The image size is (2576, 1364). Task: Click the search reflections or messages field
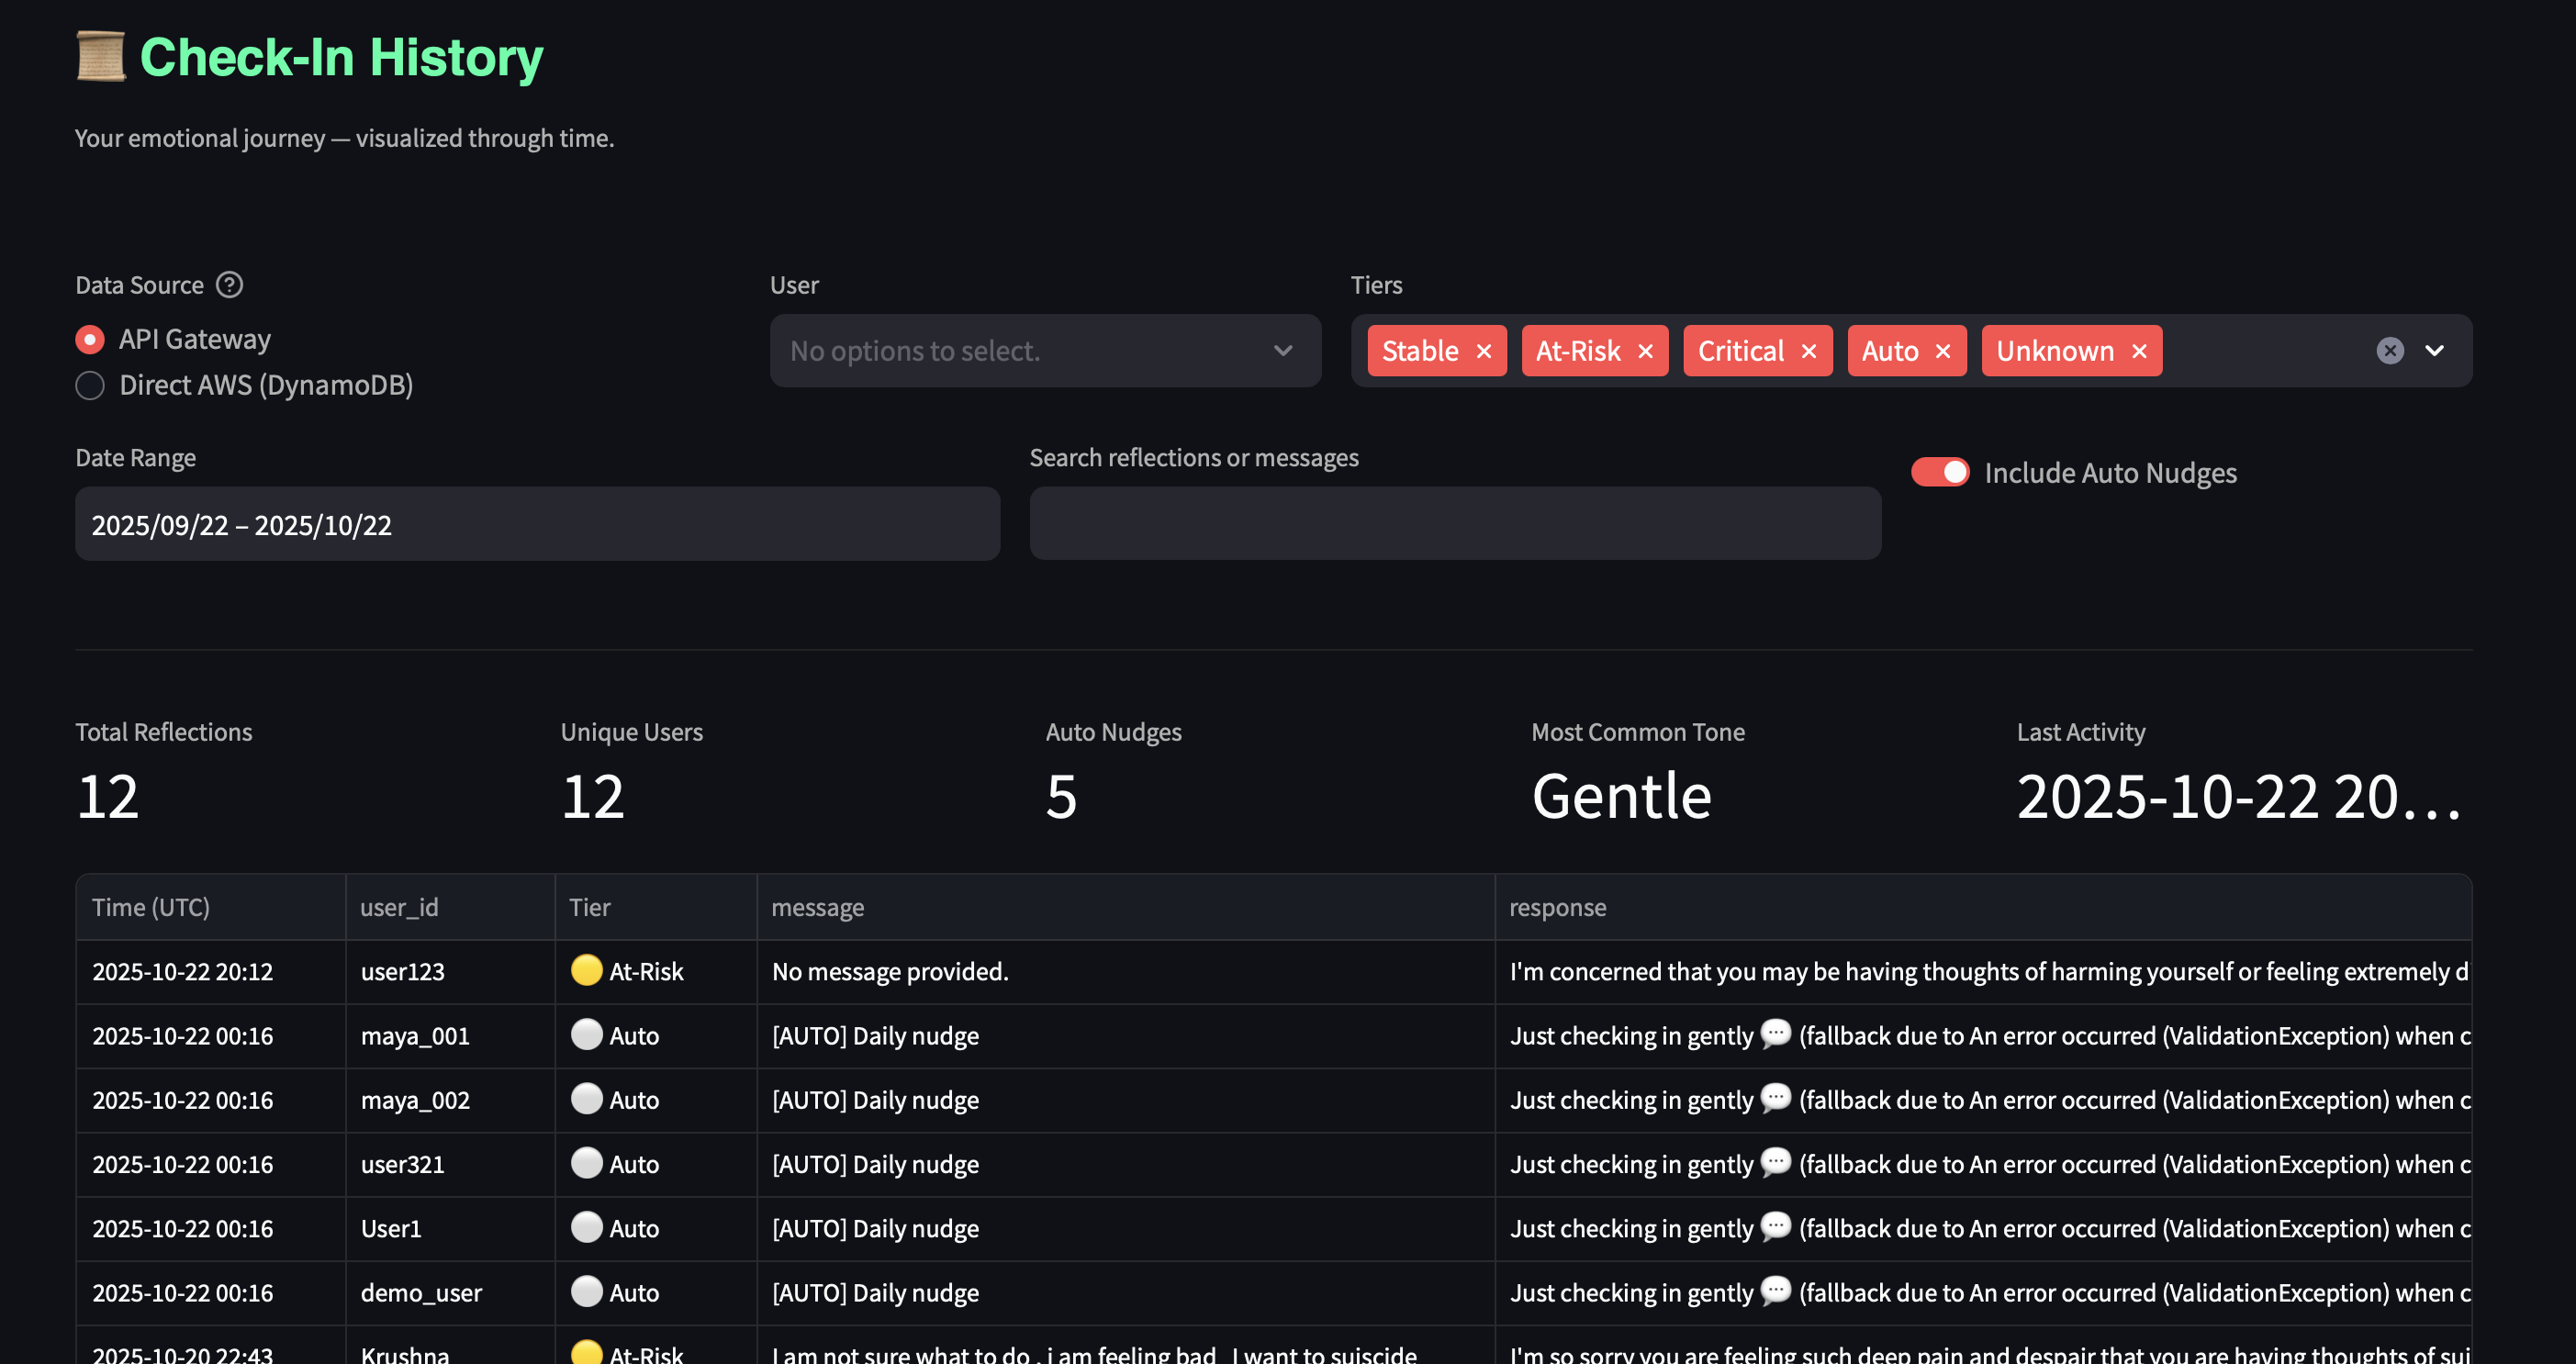[1455, 524]
